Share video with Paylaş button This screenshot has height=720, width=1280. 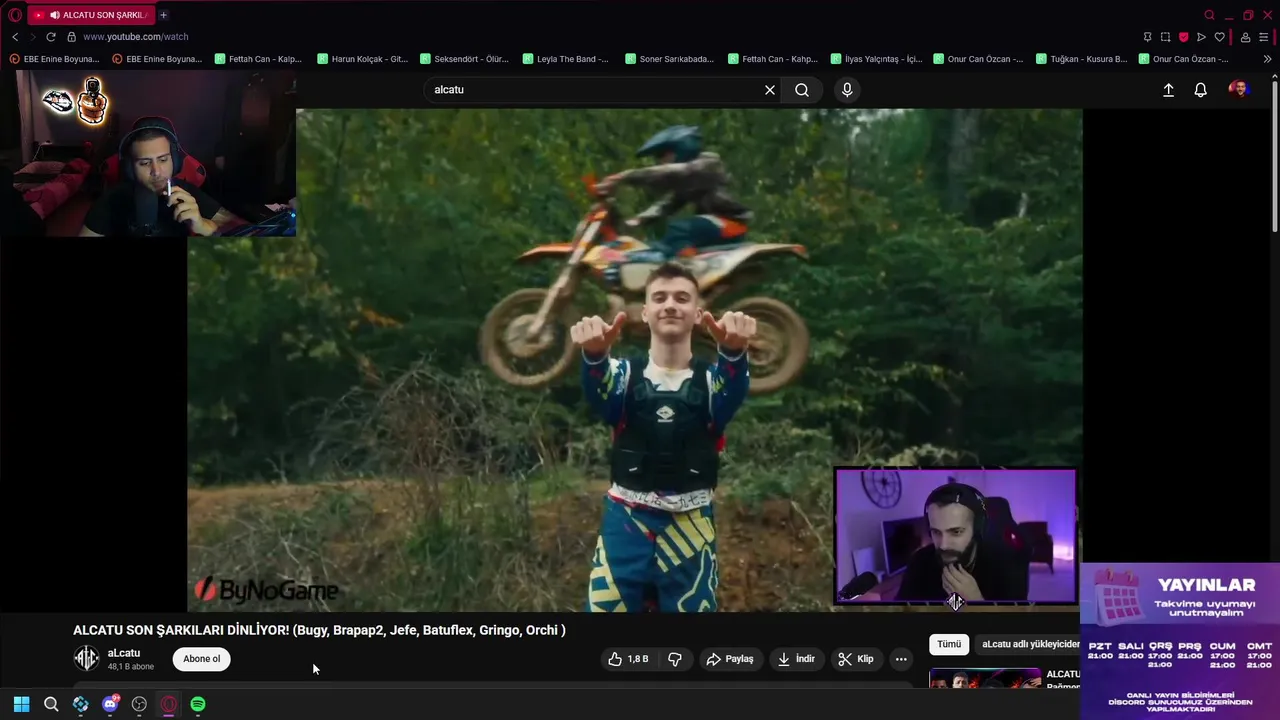coord(730,659)
